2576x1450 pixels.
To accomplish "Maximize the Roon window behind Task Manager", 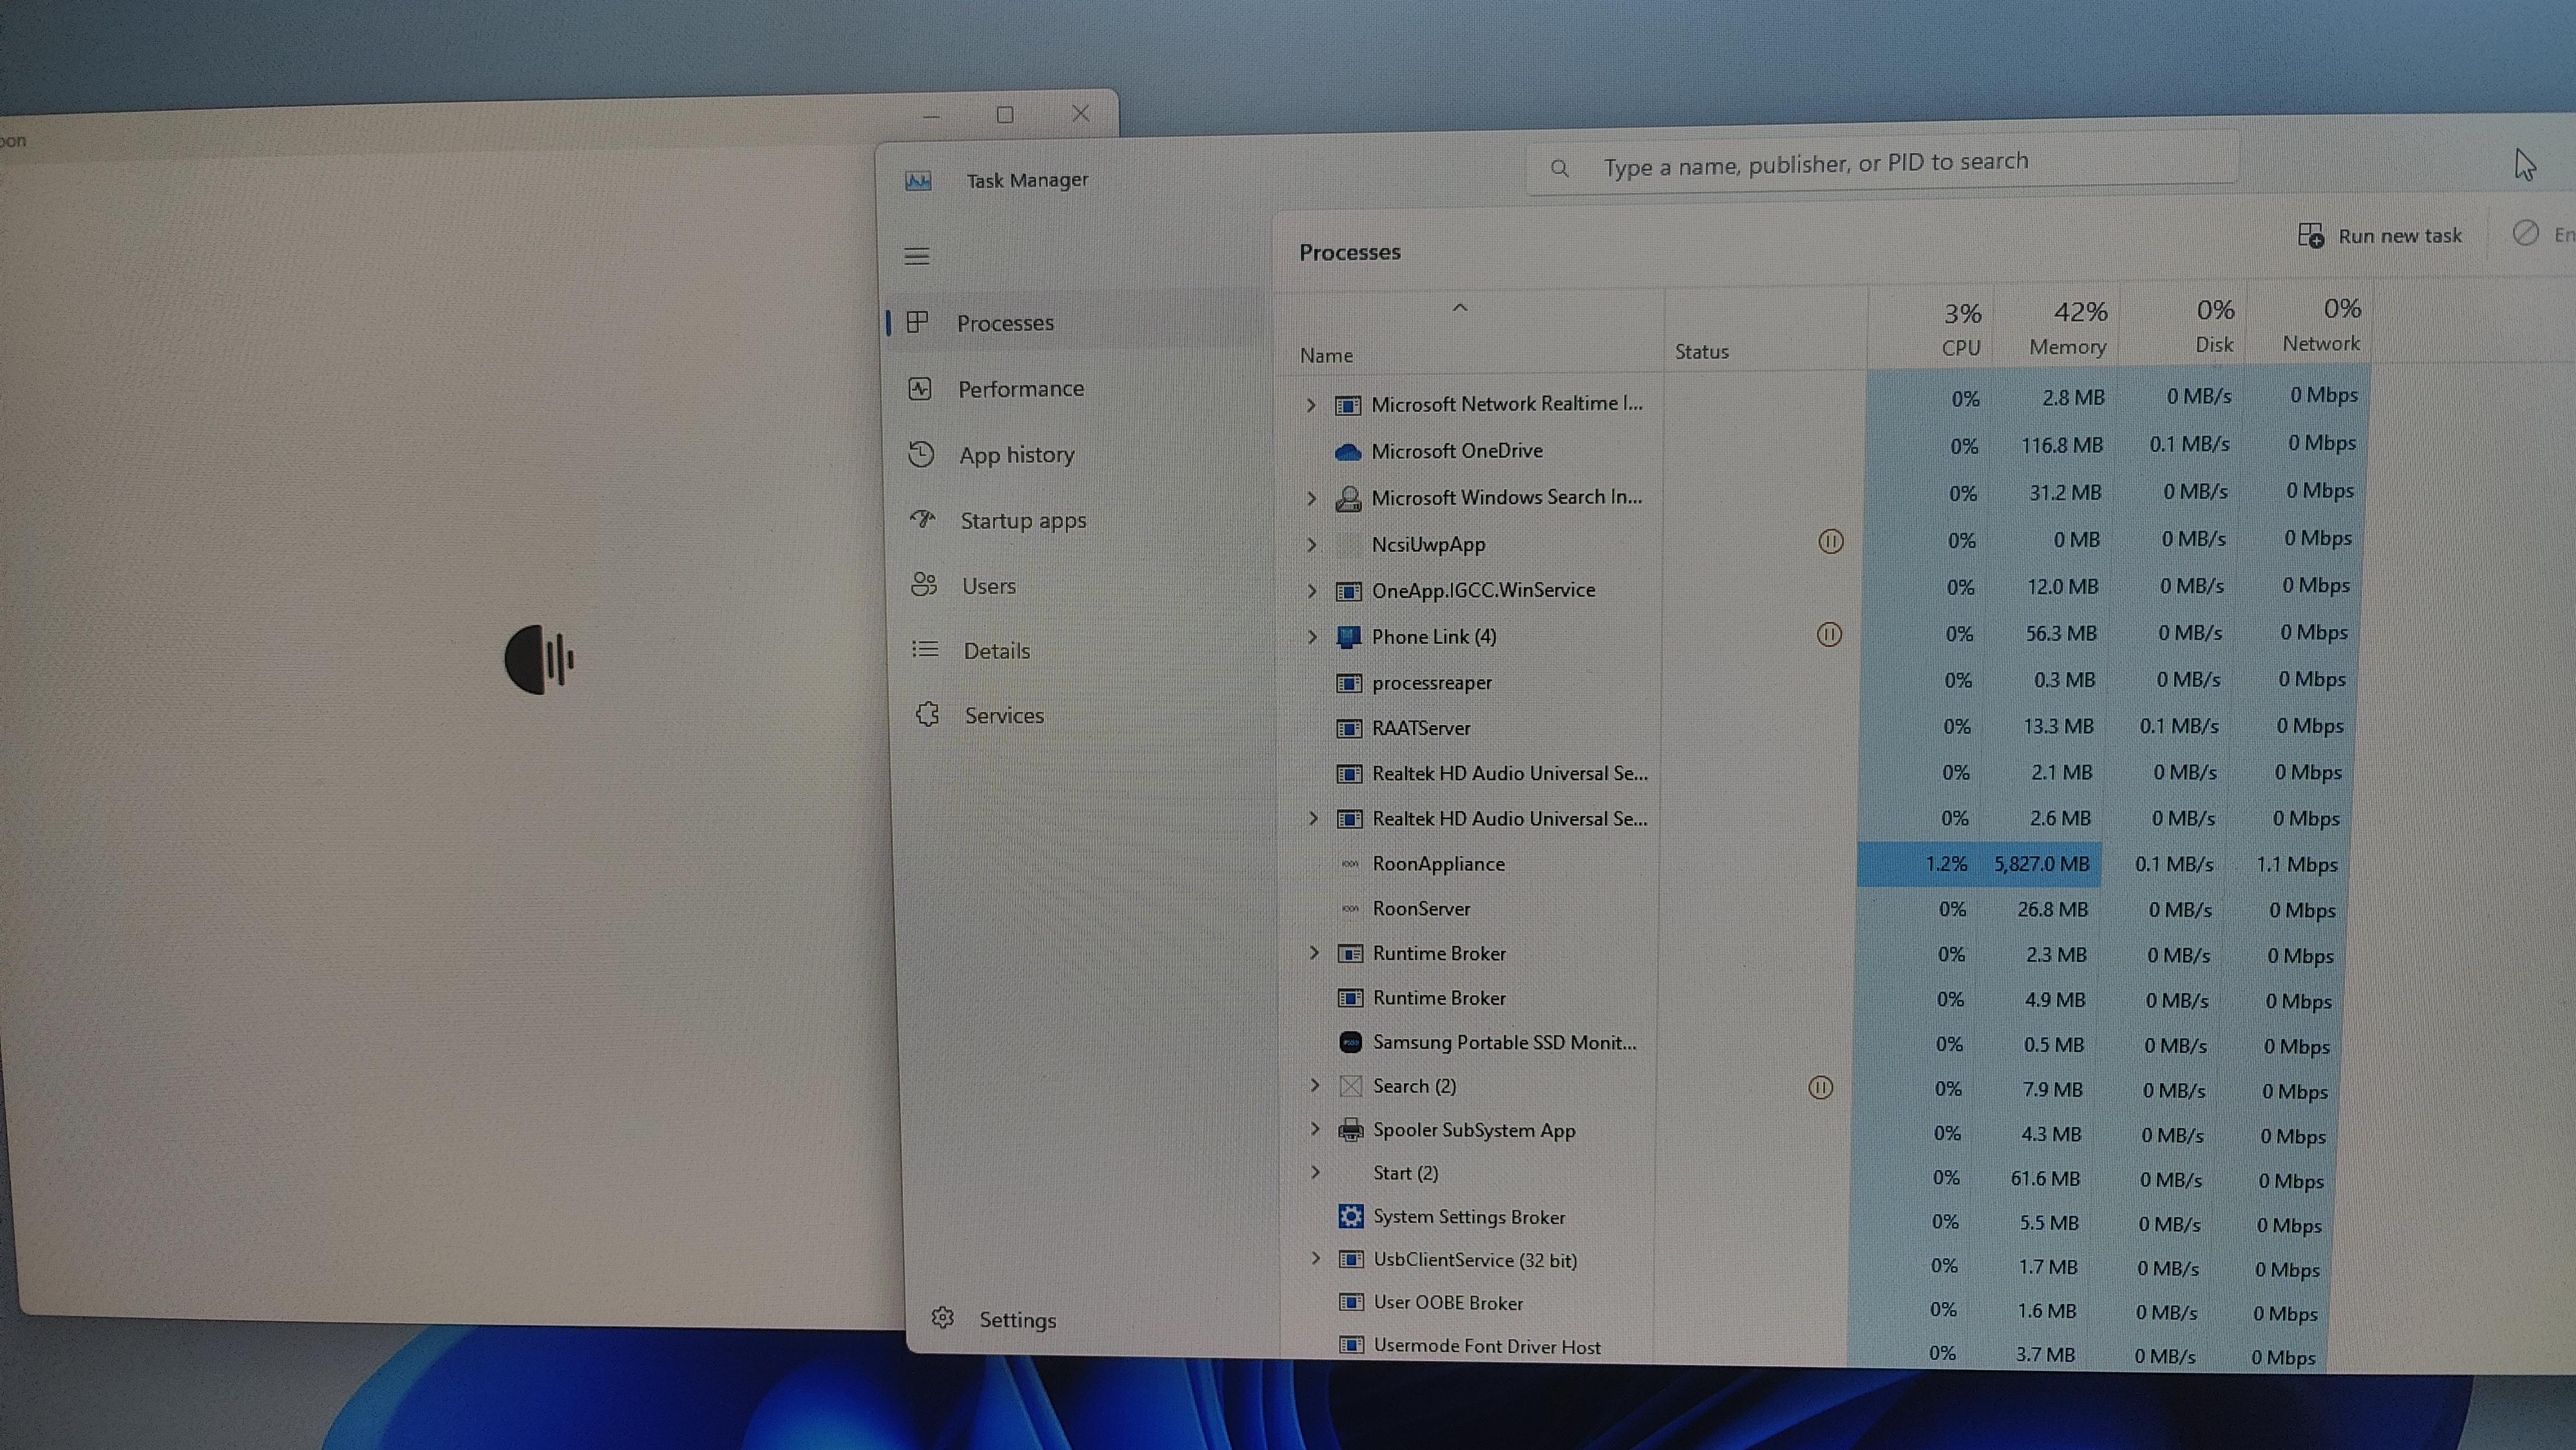I will point(1005,115).
